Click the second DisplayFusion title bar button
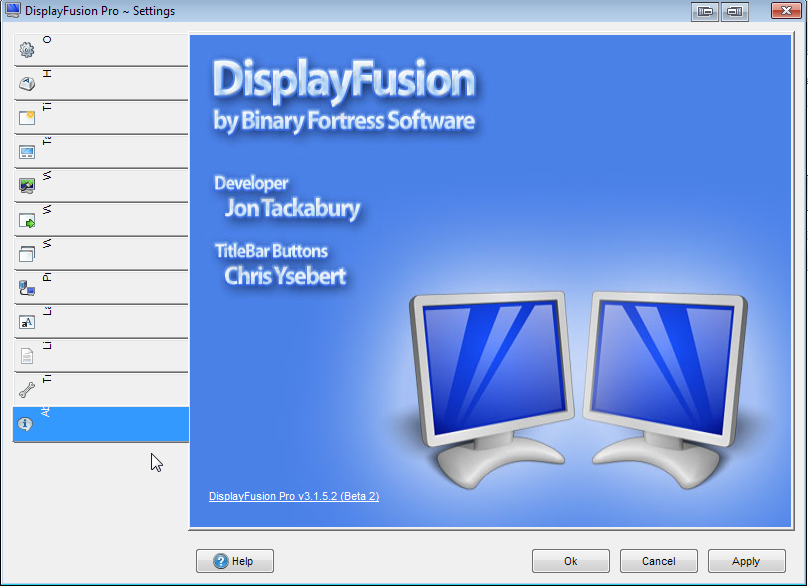 [735, 11]
